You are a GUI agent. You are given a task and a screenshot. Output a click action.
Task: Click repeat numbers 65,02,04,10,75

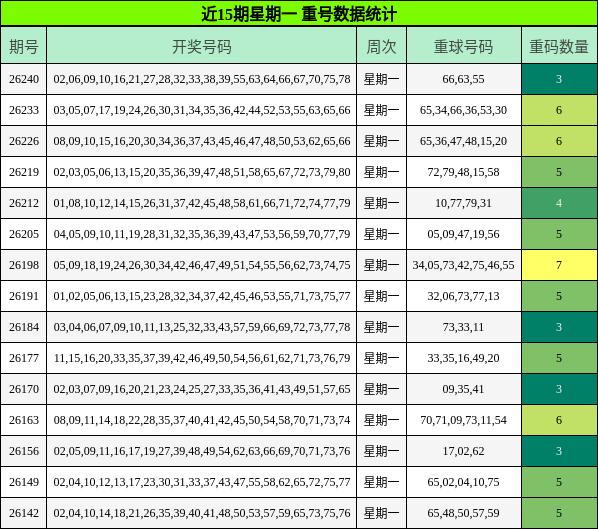tap(463, 482)
